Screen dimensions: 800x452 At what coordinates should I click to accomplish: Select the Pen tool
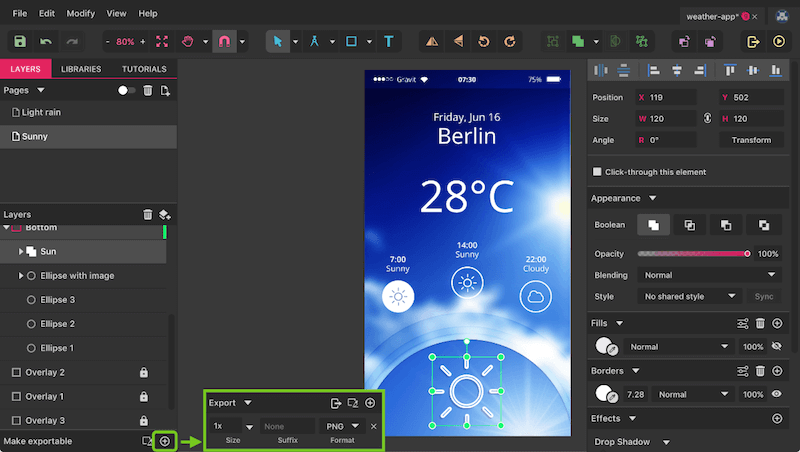tap(314, 42)
